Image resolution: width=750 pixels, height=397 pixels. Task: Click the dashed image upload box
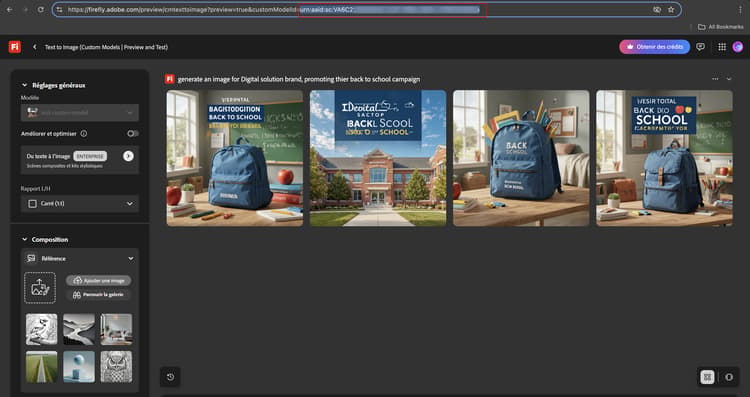40,288
